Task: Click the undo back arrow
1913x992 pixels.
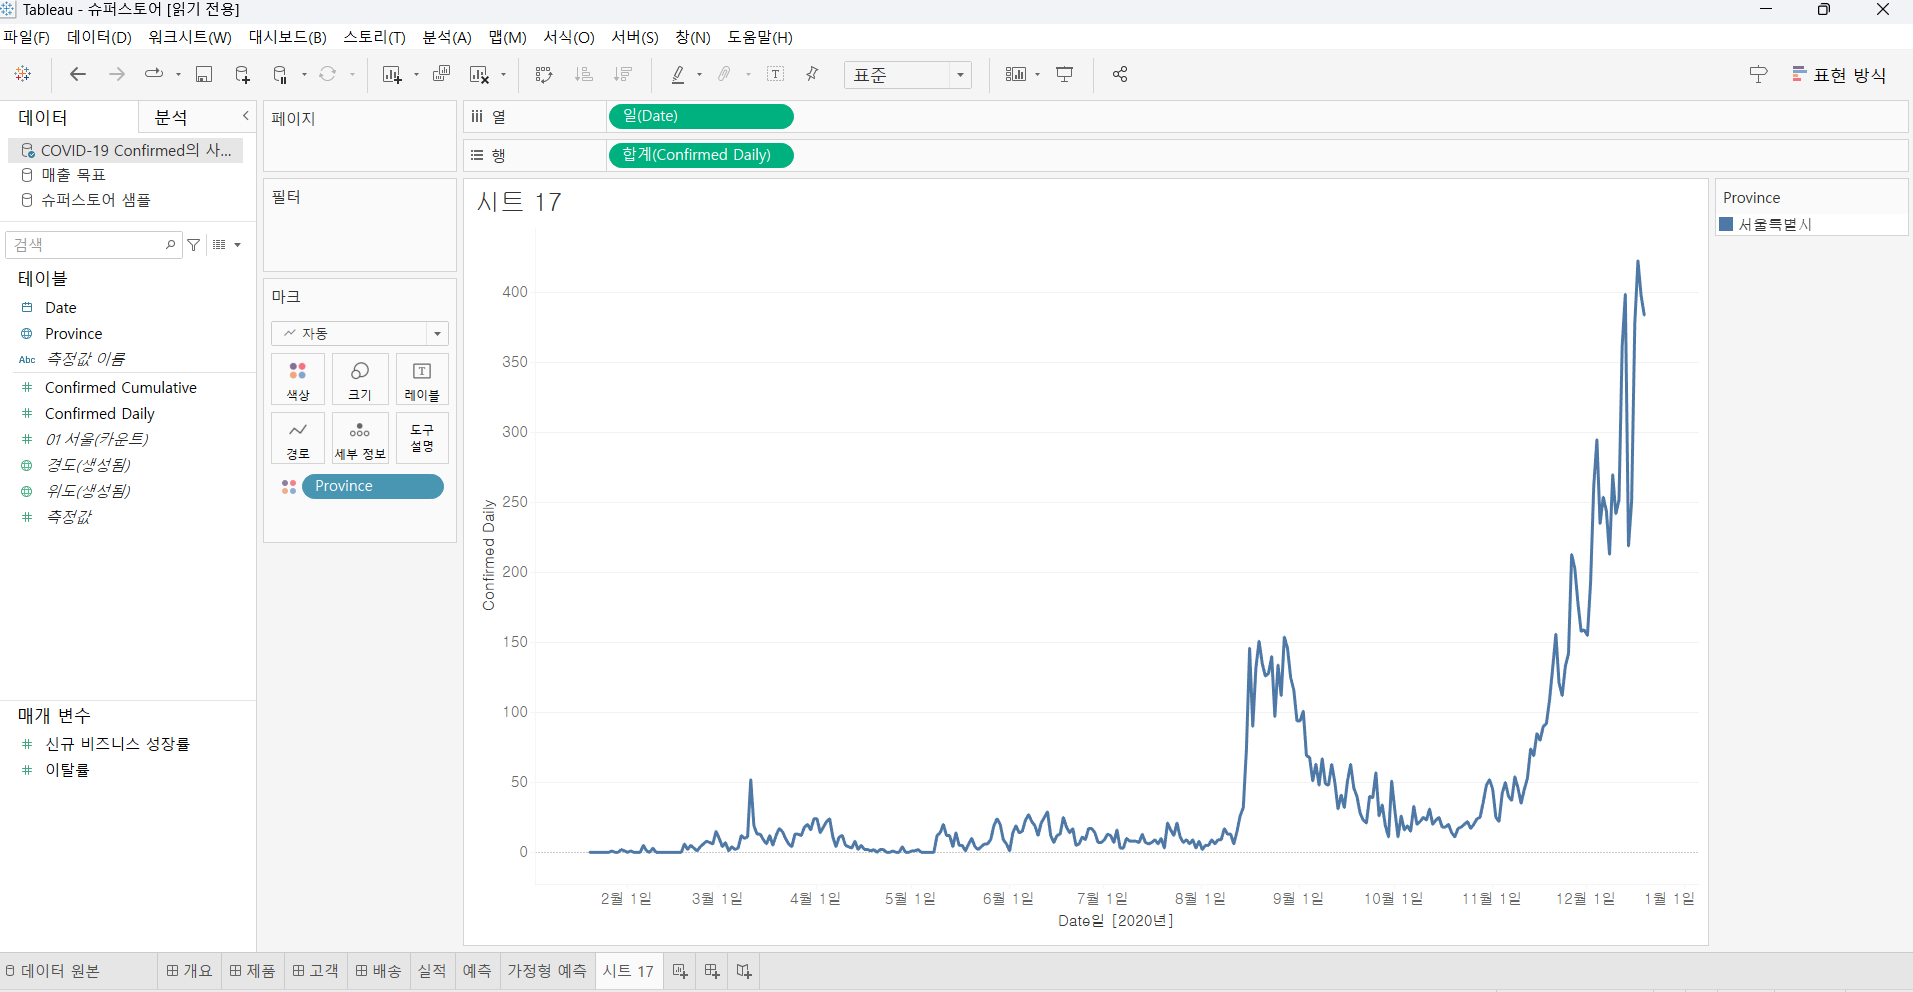Action: [x=77, y=74]
